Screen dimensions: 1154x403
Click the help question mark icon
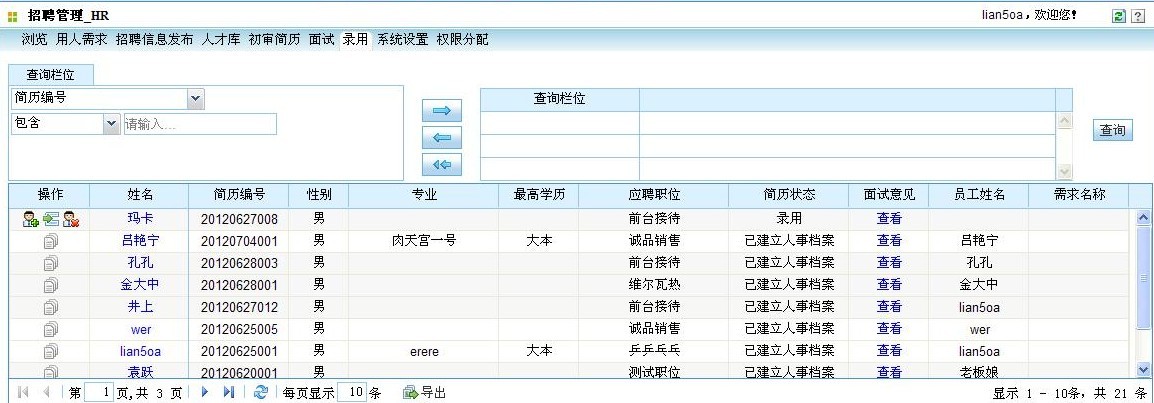pyautogui.click(x=1138, y=17)
